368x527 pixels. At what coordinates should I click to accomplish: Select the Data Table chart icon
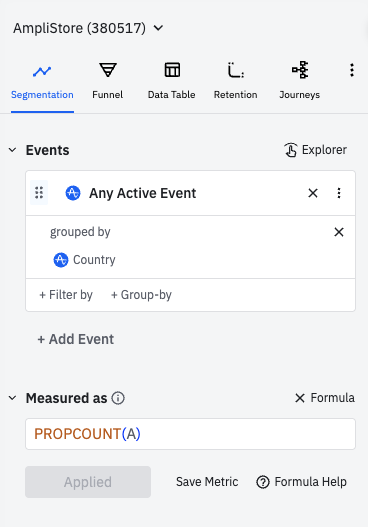[x=172, y=70]
